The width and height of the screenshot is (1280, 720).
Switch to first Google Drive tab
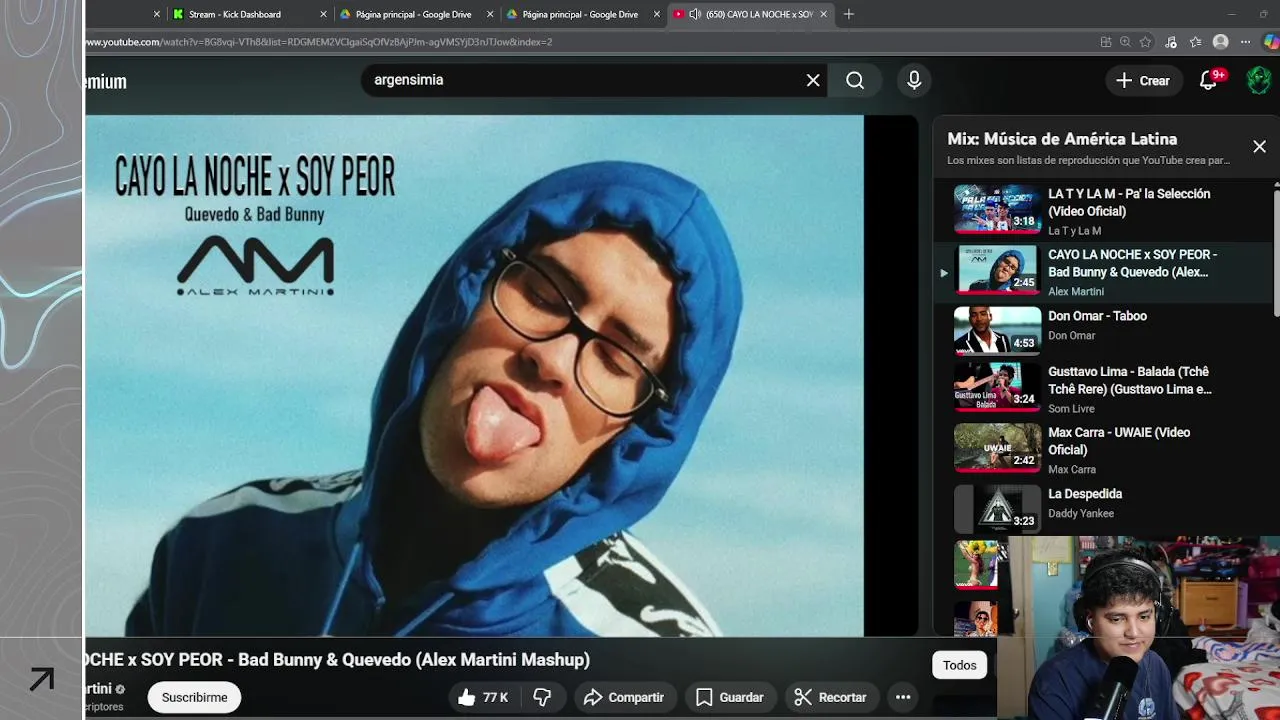[x=413, y=14]
